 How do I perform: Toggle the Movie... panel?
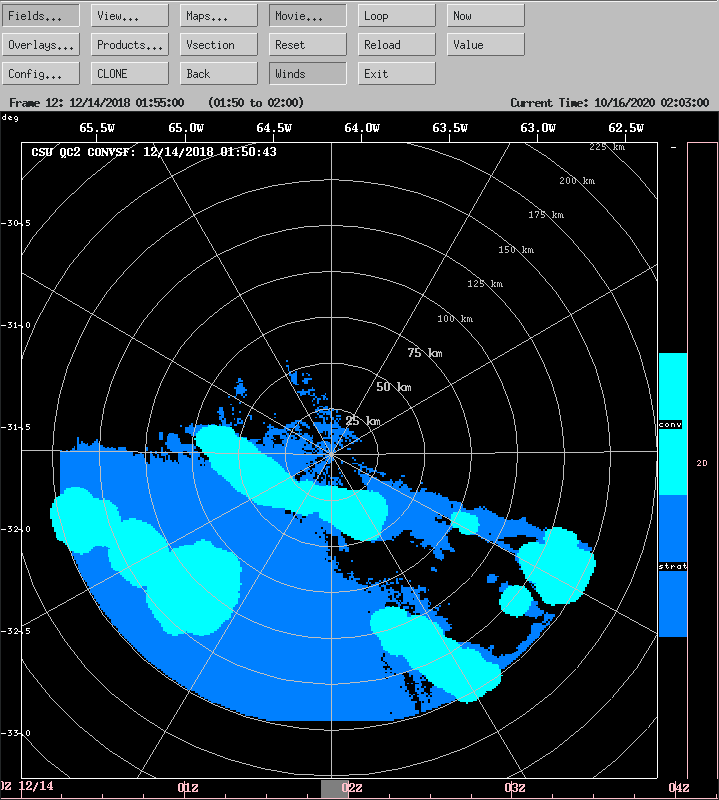click(308, 16)
